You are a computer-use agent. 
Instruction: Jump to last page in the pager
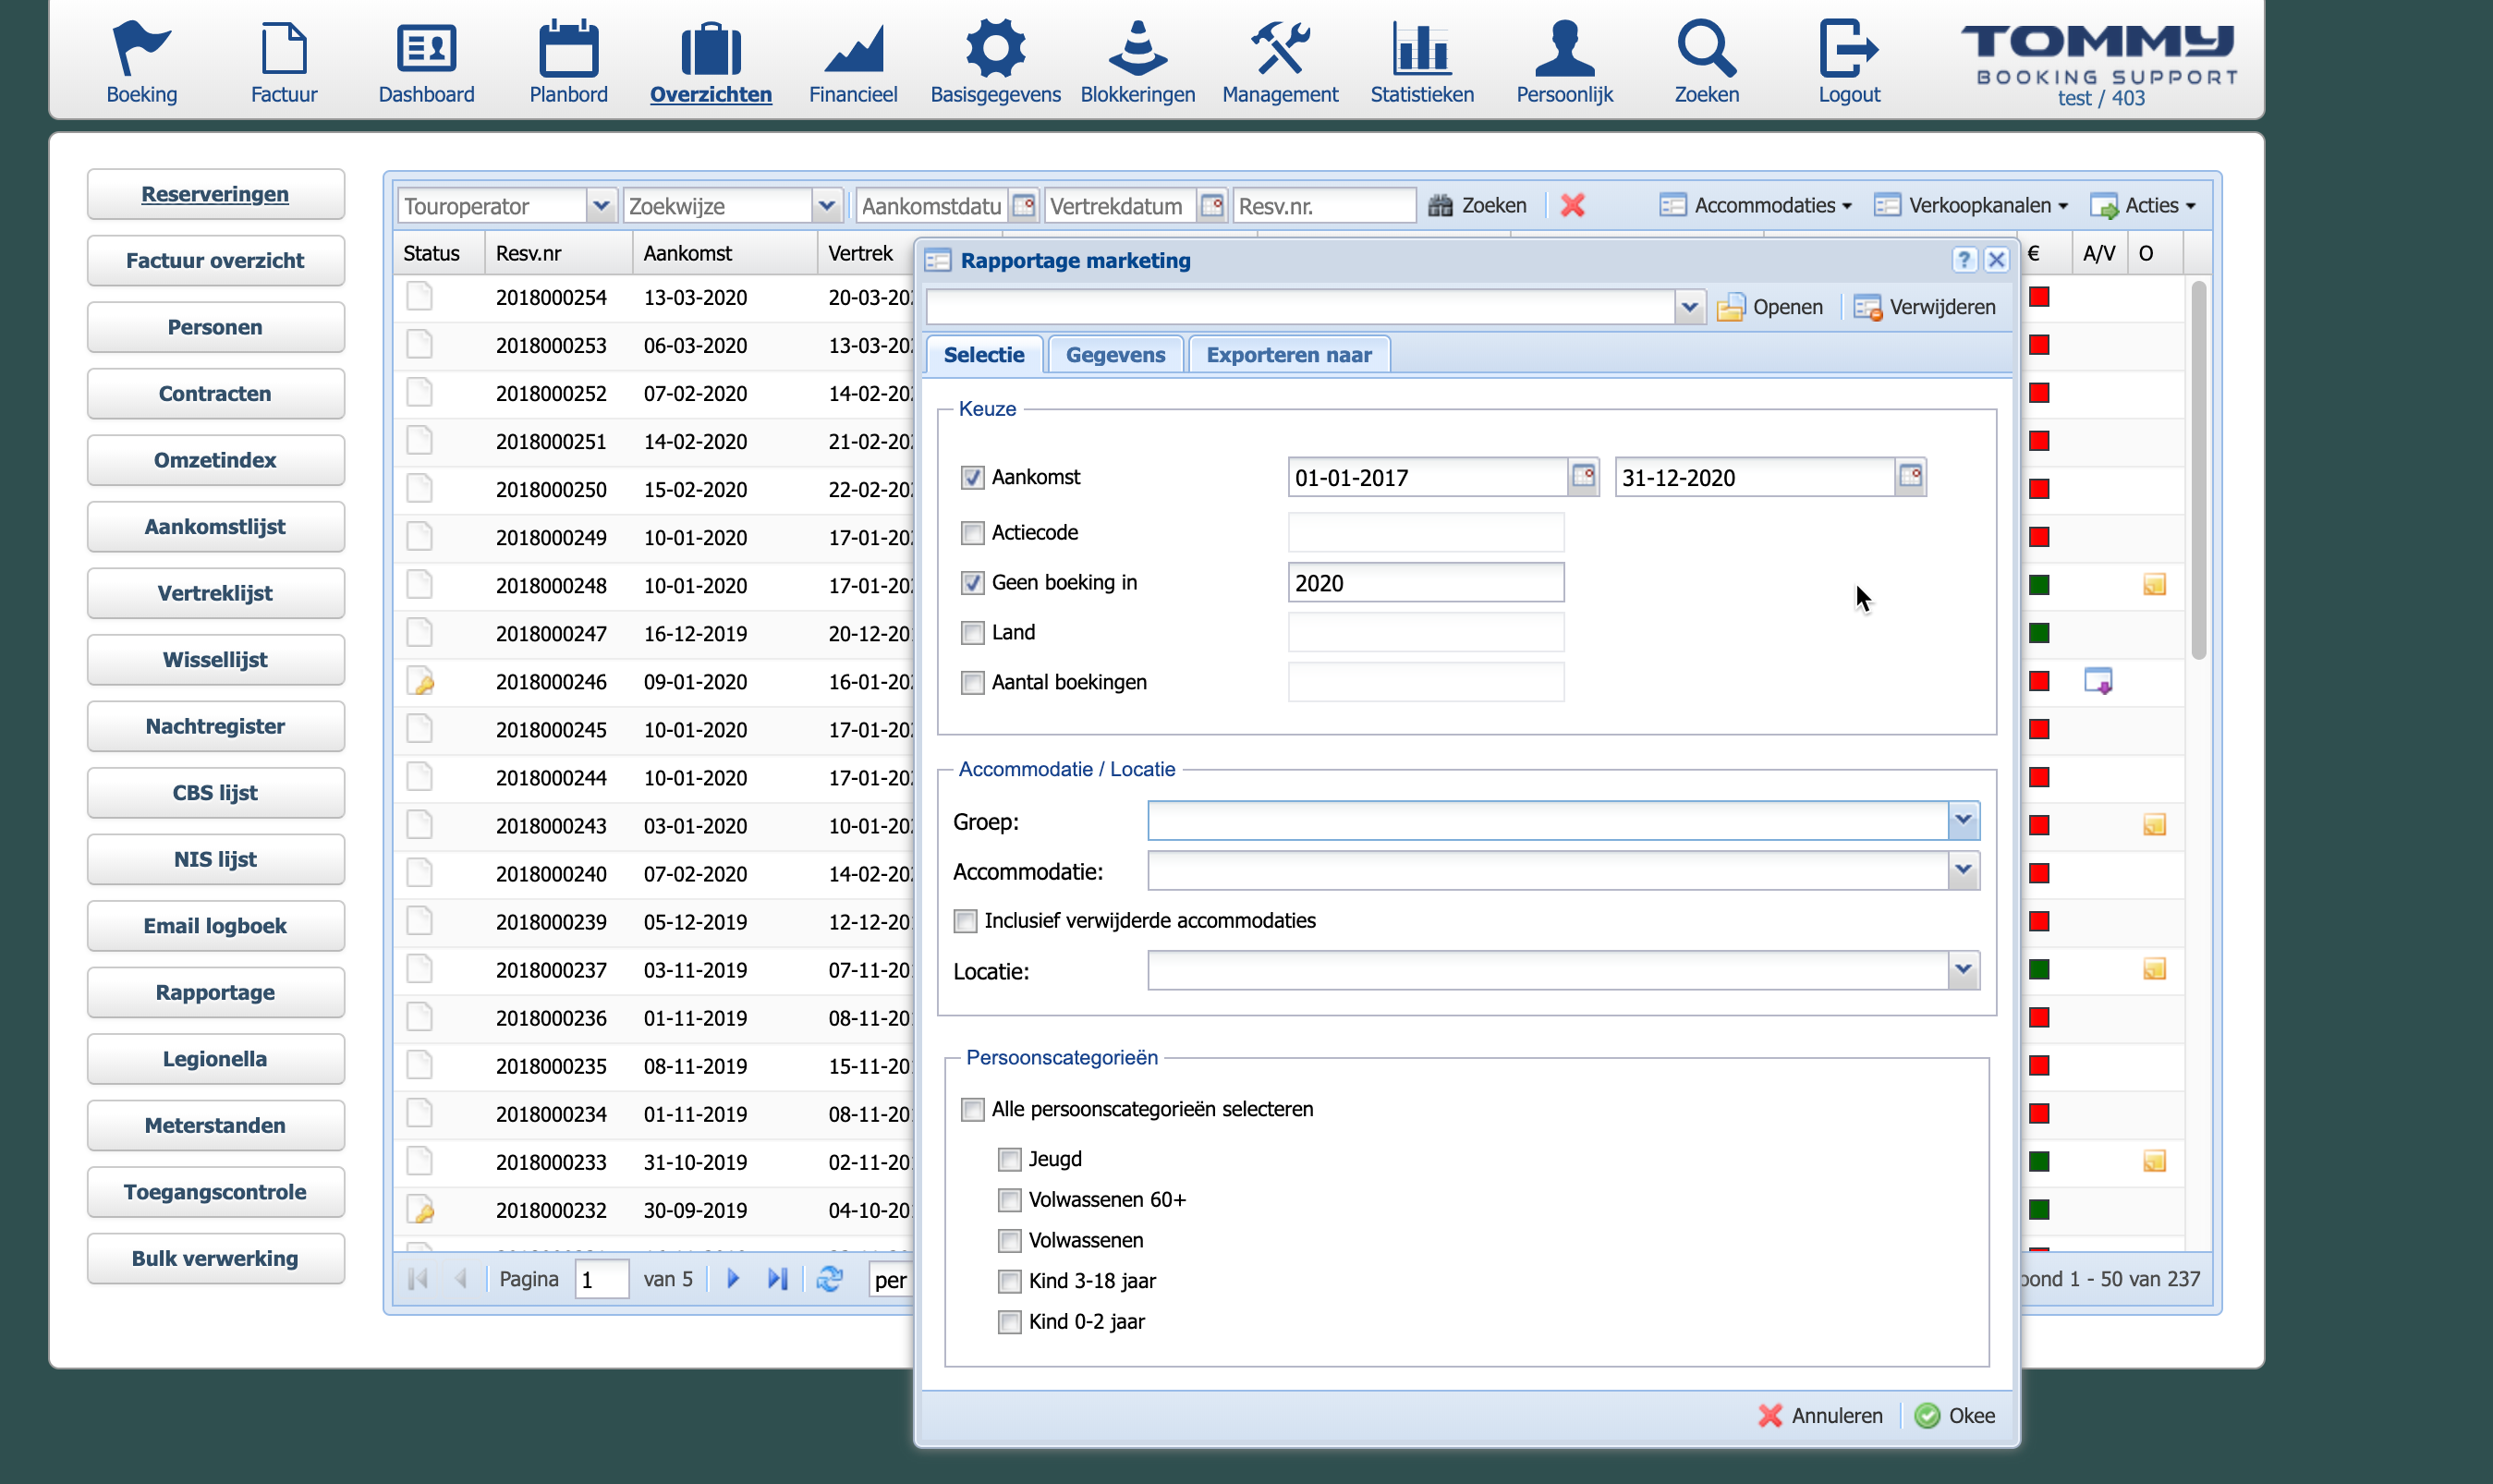[778, 1278]
